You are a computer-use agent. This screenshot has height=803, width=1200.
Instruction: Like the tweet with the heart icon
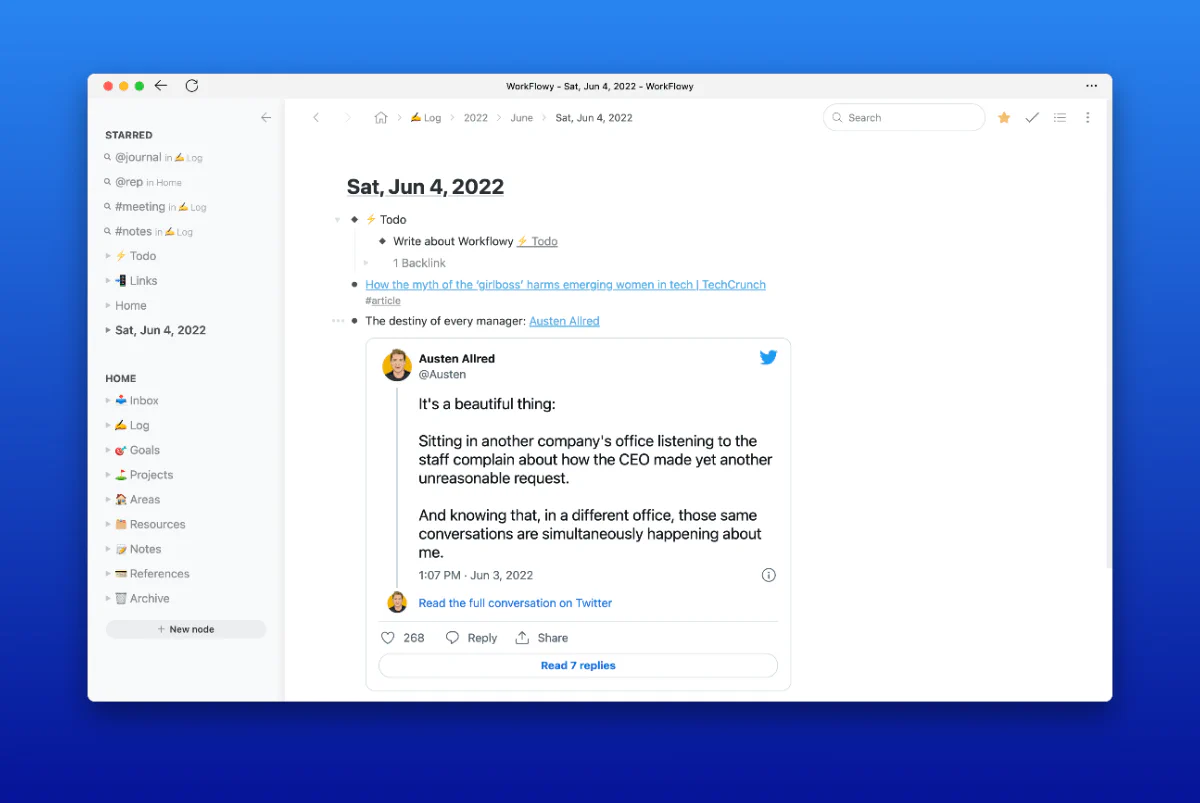(388, 638)
